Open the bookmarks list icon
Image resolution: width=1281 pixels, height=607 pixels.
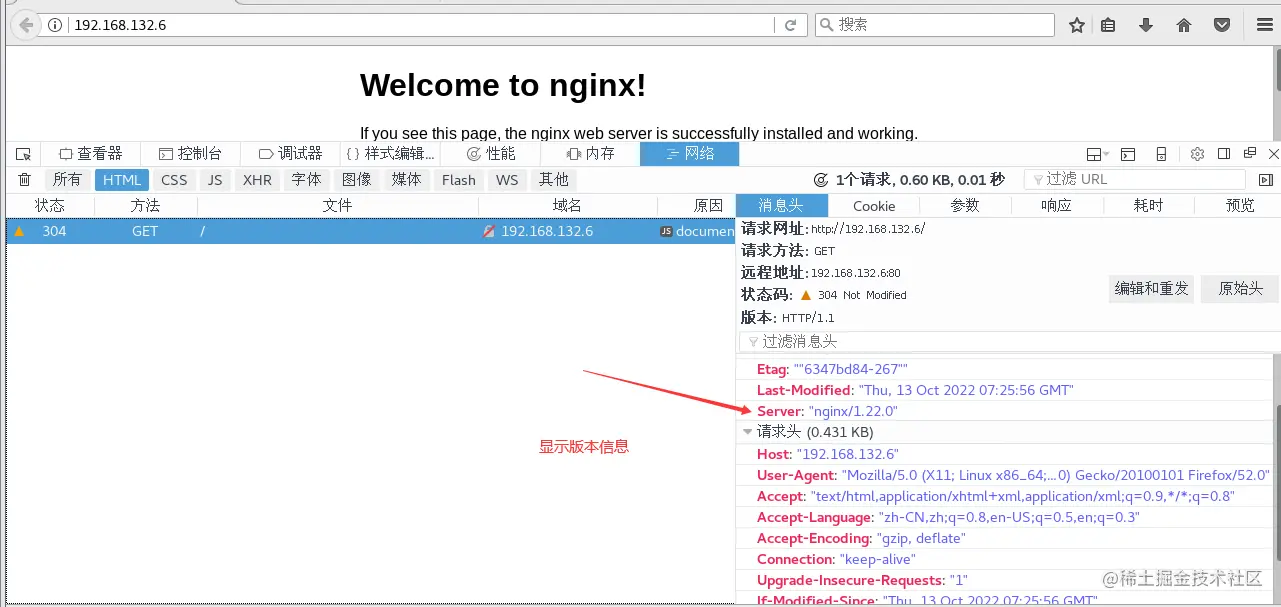[x=1108, y=25]
